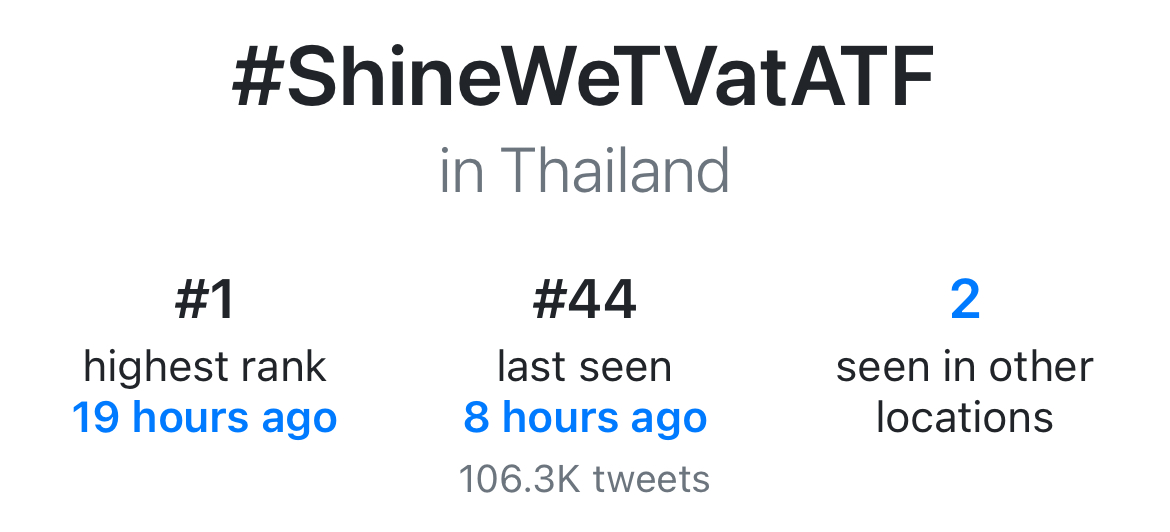Open the "8 hours ago" link
The height and width of the screenshot is (532, 1170).
click(x=585, y=418)
